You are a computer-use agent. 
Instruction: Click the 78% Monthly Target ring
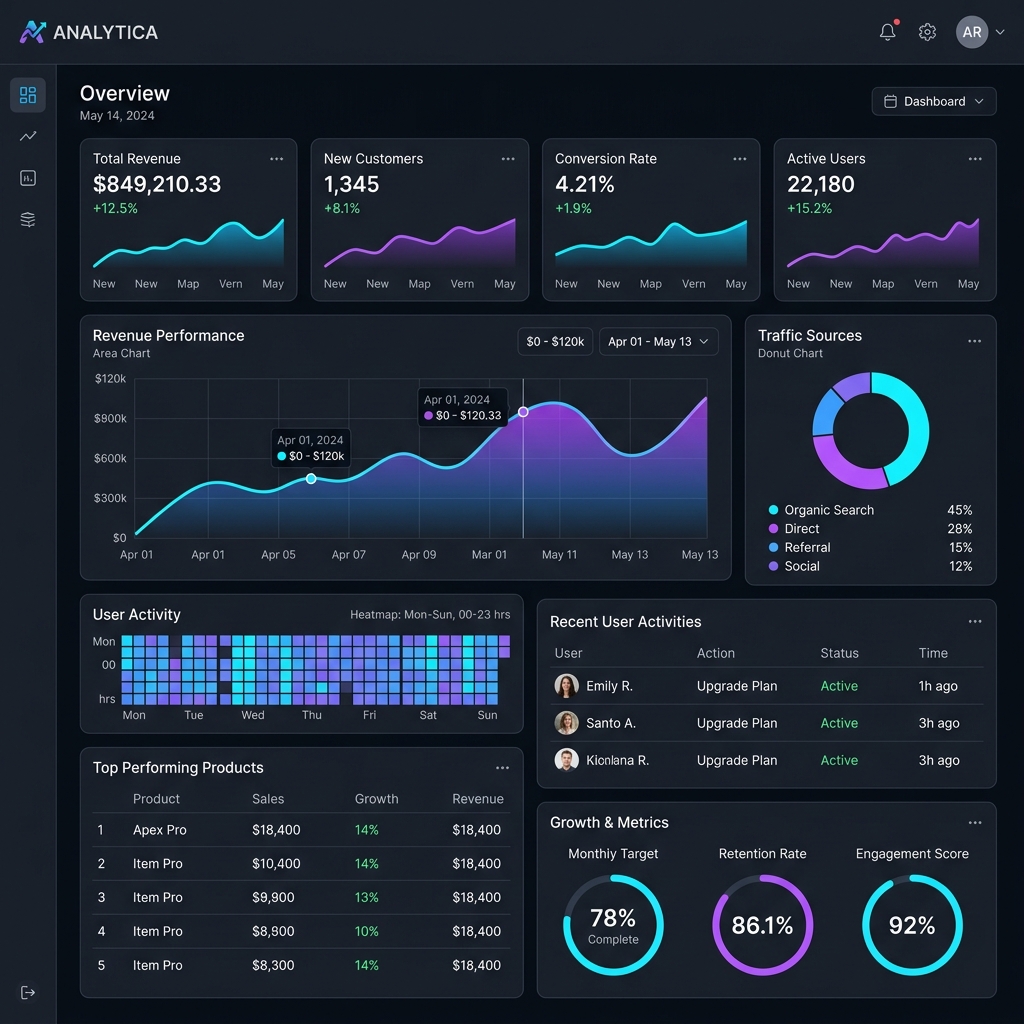point(613,925)
